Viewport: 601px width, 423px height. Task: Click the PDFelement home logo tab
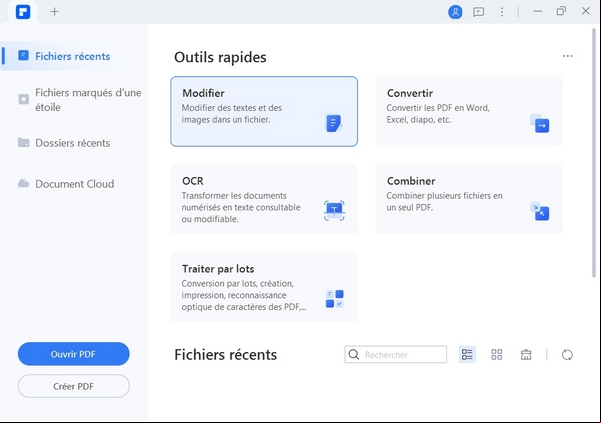(23, 12)
